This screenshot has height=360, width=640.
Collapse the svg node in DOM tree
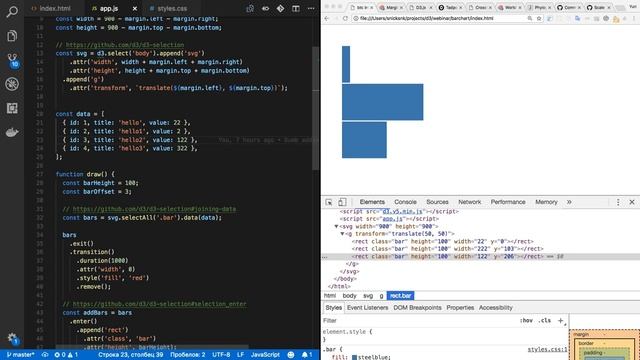click(x=336, y=227)
